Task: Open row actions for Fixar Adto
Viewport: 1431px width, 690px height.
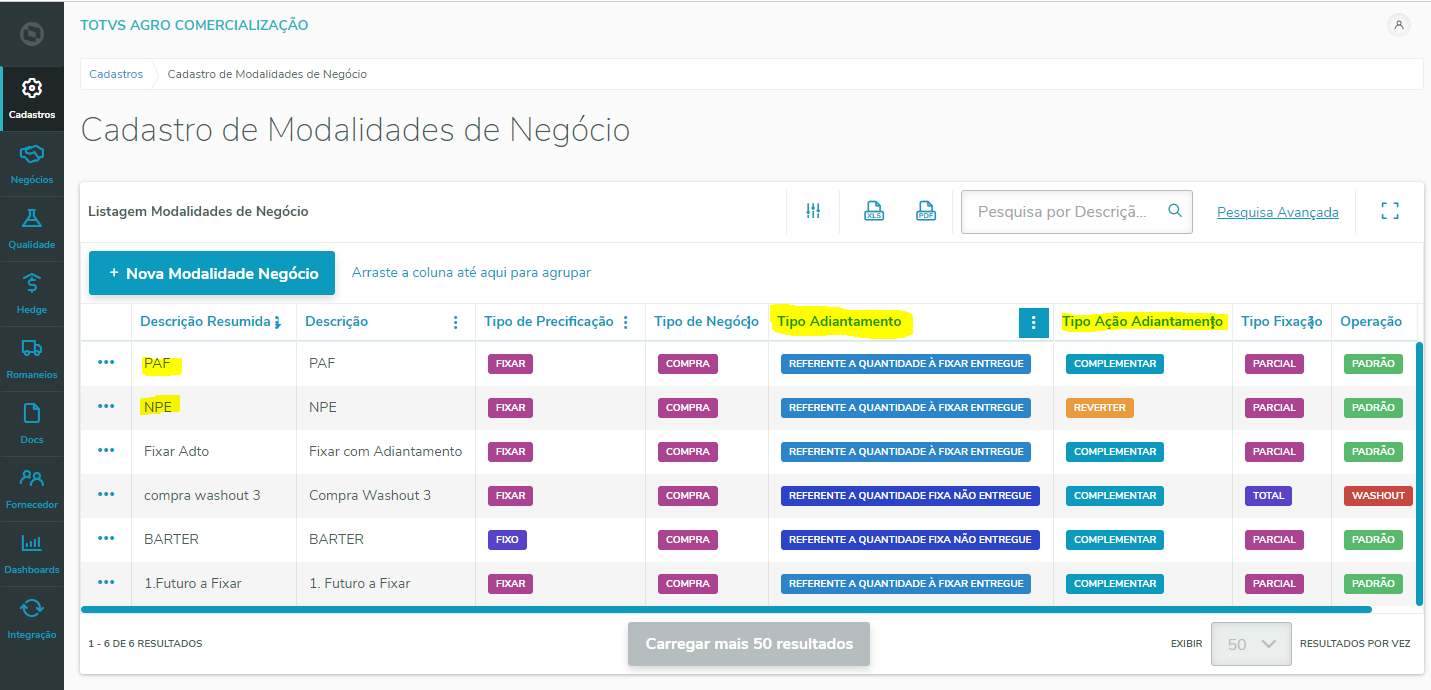Action: pyautogui.click(x=106, y=450)
